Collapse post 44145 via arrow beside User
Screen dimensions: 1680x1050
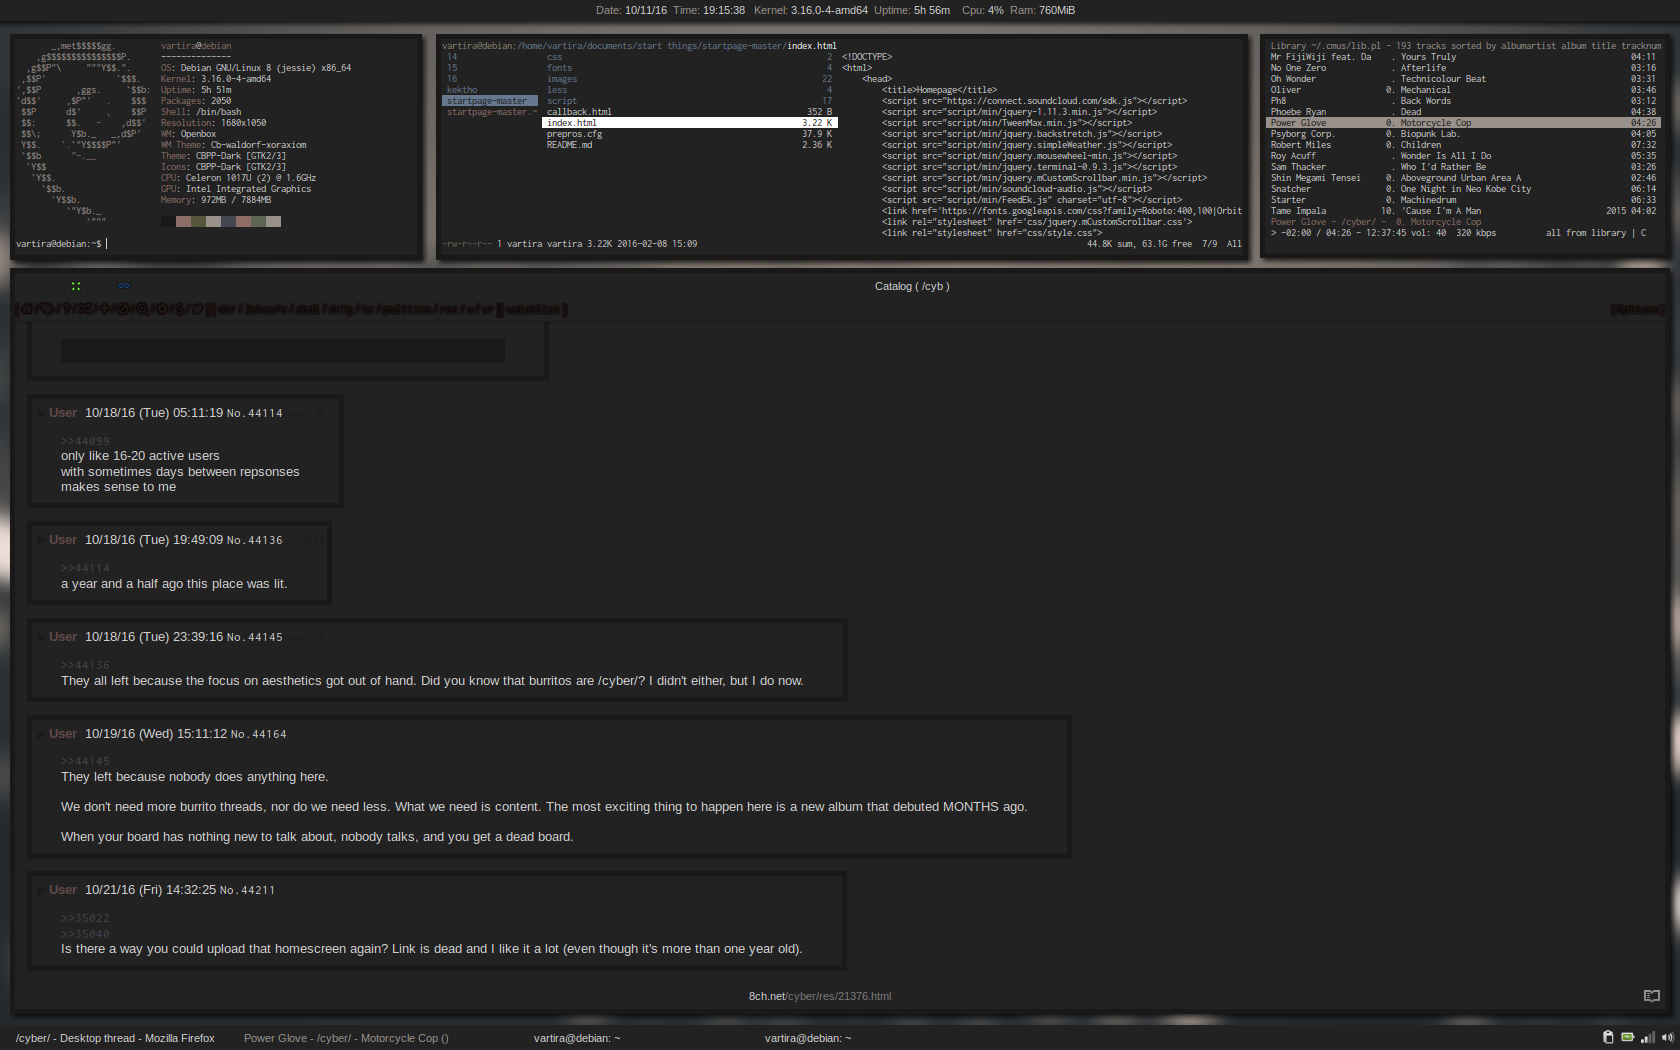[41, 637]
